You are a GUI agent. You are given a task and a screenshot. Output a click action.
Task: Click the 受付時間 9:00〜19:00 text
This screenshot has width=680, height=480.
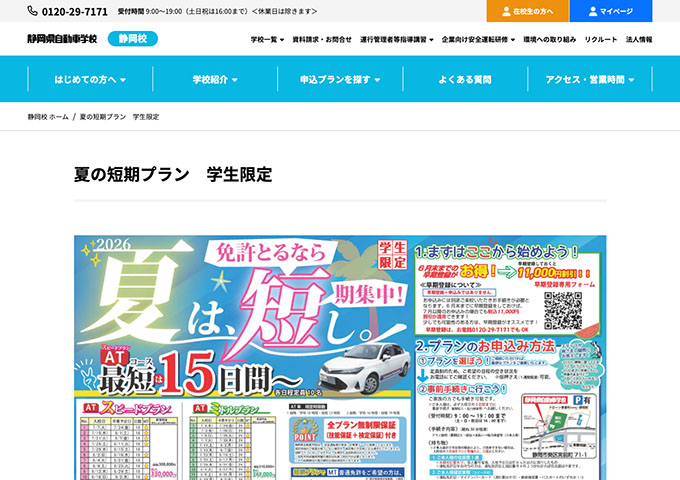coord(217,11)
